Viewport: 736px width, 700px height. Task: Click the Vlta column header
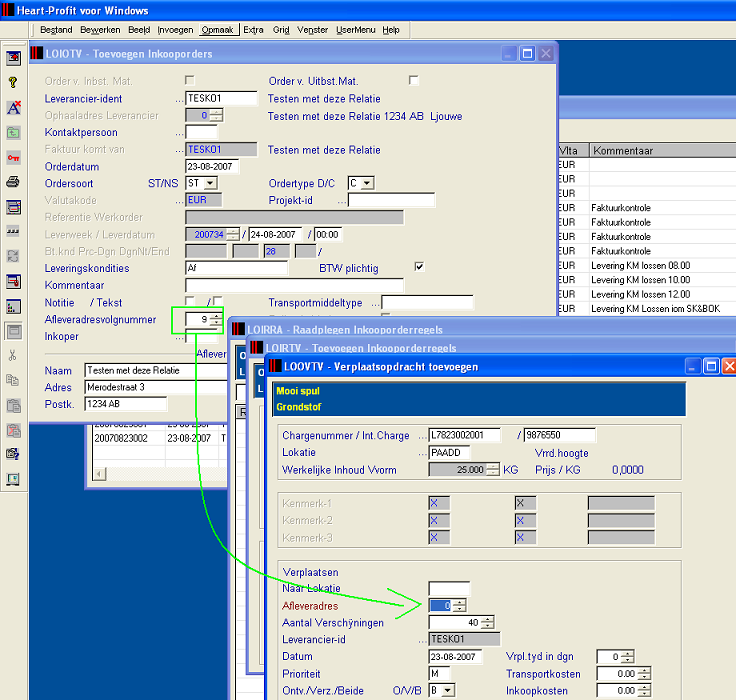pyautogui.click(x=573, y=151)
